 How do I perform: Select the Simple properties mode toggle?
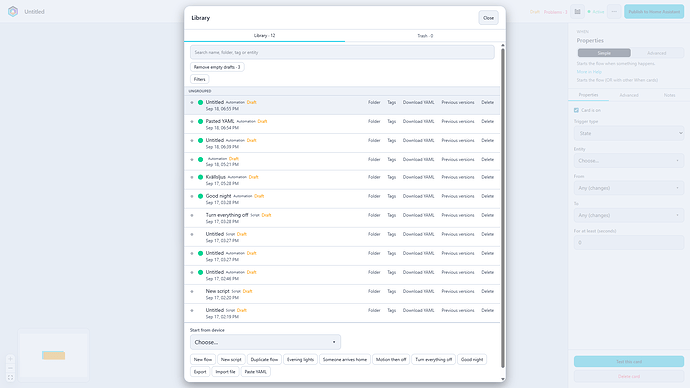tap(604, 53)
